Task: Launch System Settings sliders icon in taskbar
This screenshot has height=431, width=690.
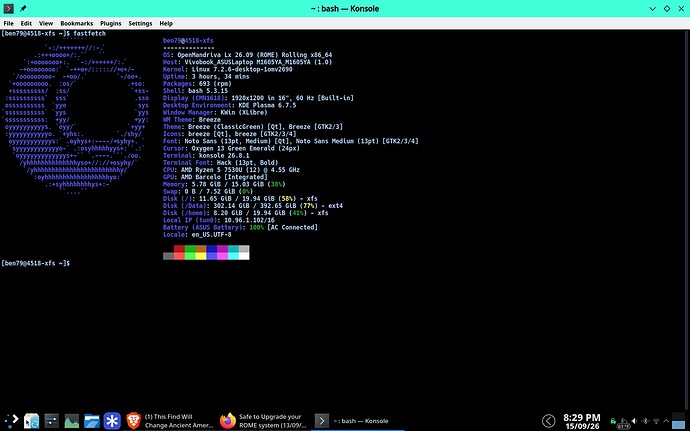Action: (x=51, y=421)
